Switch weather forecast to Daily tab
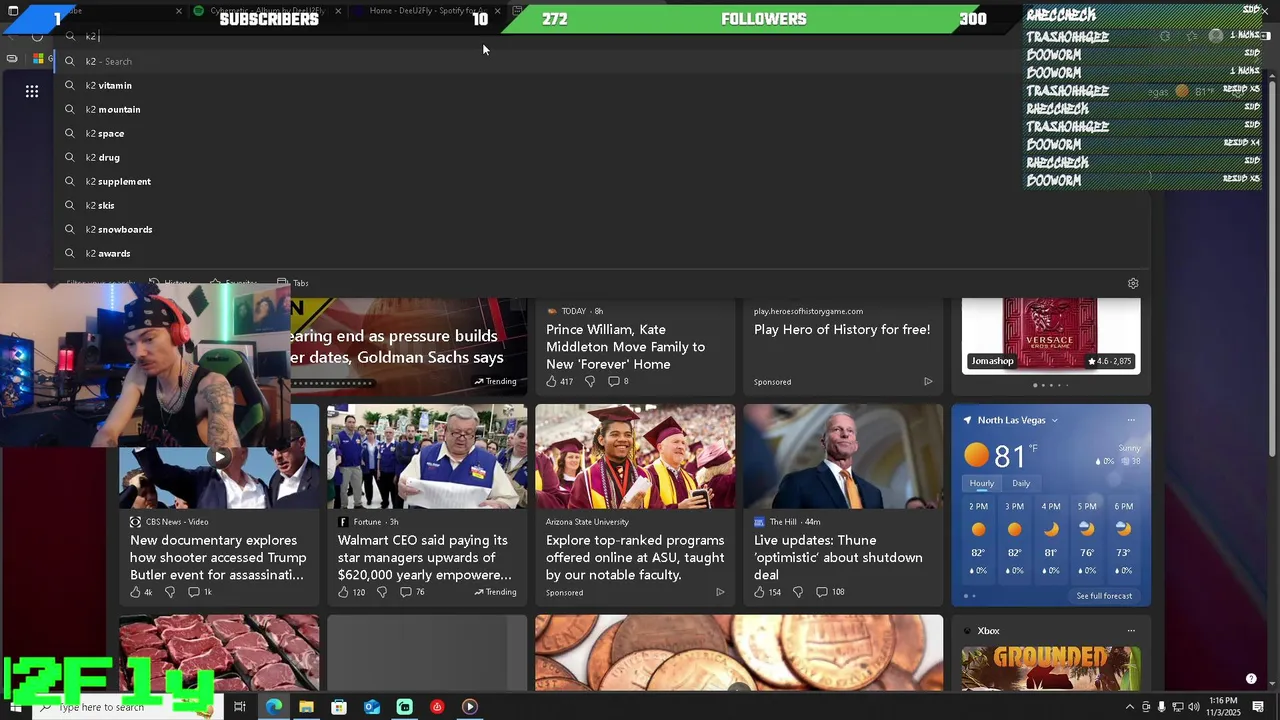1280x720 pixels. point(1021,483)
